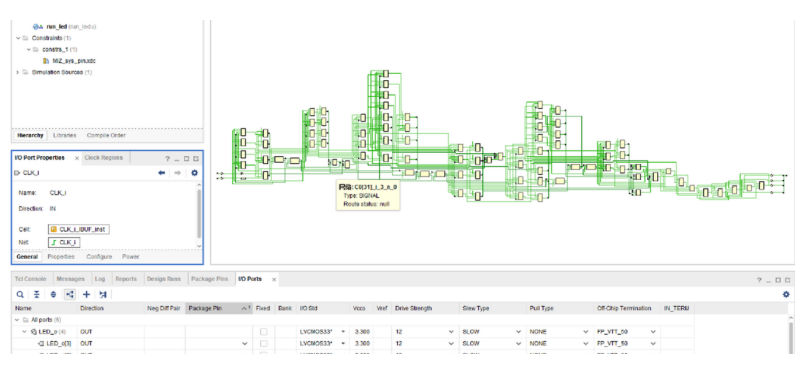The width and height of the screenshot is (807, 378).
Task: Open the Messages tab
Action: pos(71,279)
